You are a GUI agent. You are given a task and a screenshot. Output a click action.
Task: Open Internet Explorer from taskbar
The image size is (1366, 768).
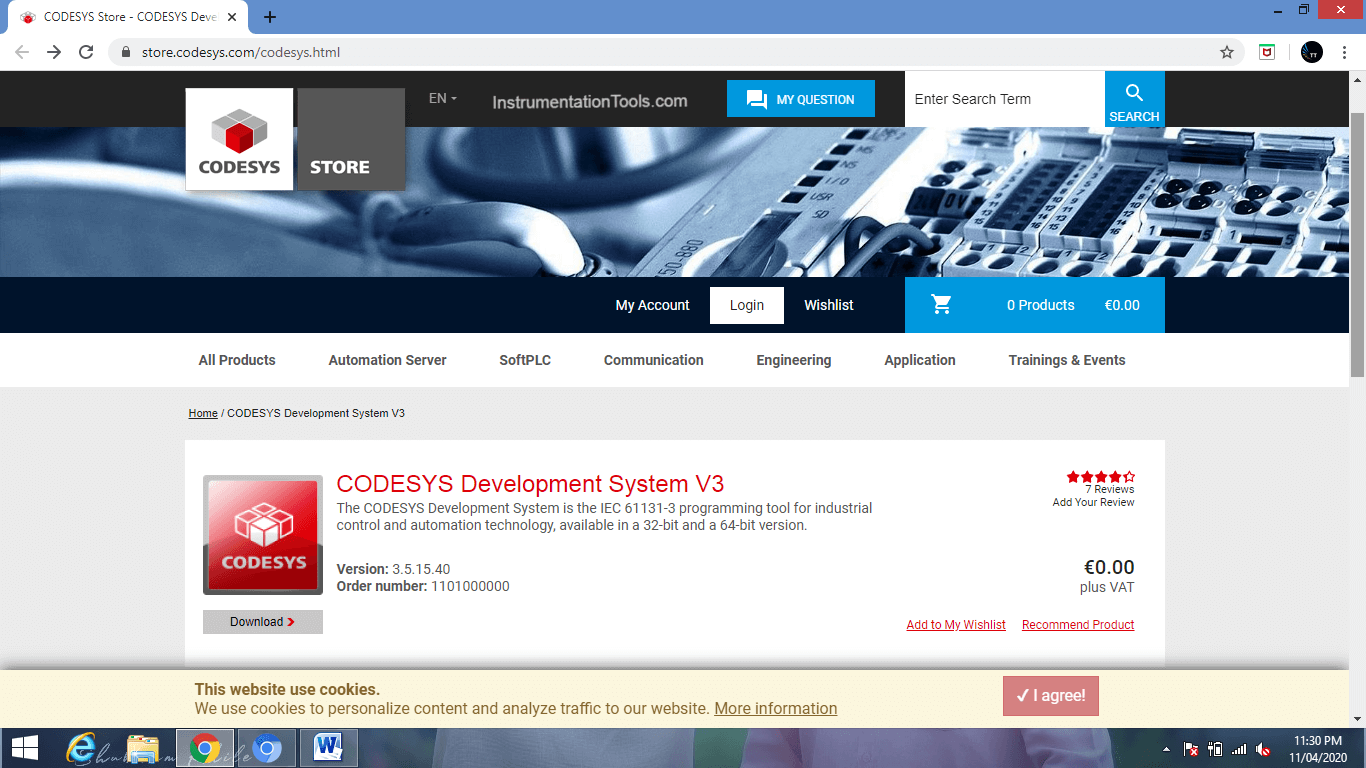82,748
